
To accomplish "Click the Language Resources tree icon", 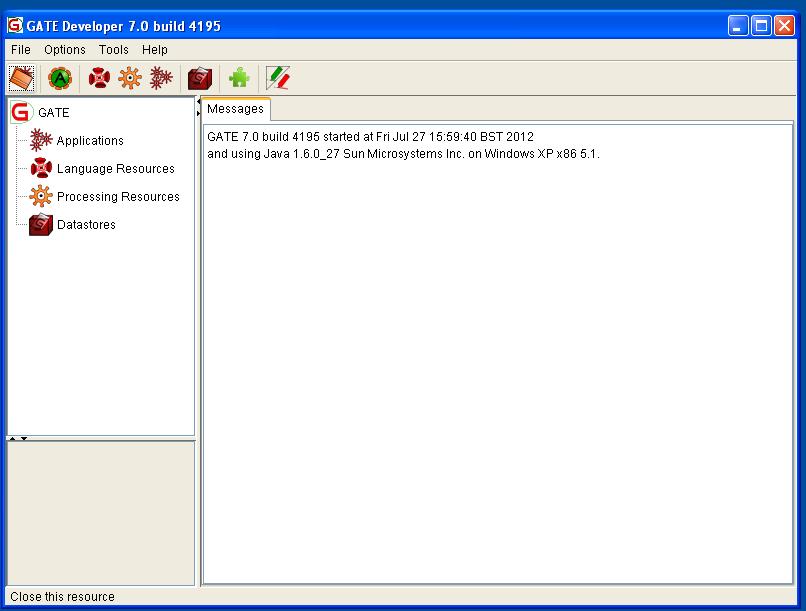I will tap(41, 168).
